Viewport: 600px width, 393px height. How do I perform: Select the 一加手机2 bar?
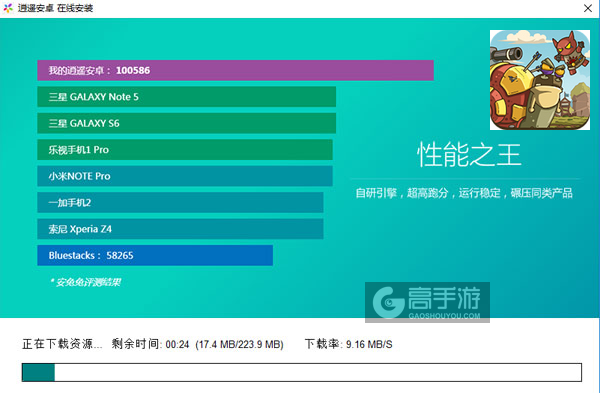click(x=180, y=202)
